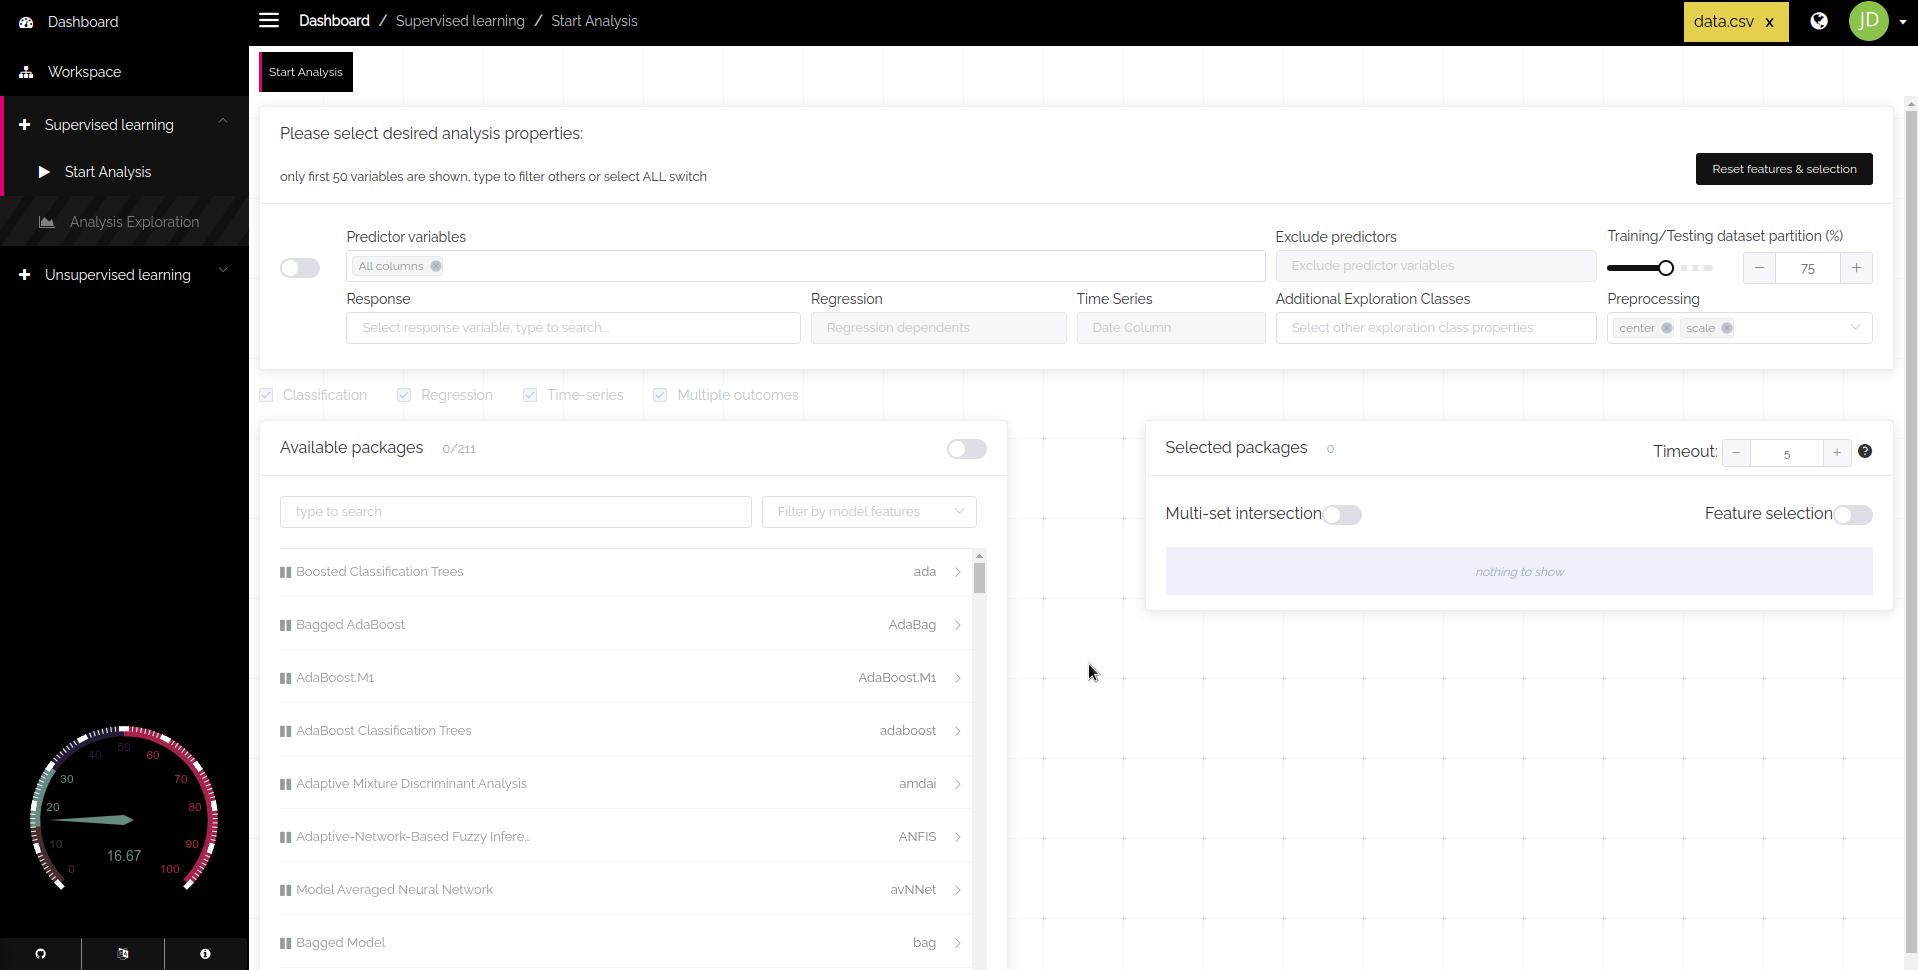Open user account dropdown caret

pyautogui.click(x=1901, y=22)
